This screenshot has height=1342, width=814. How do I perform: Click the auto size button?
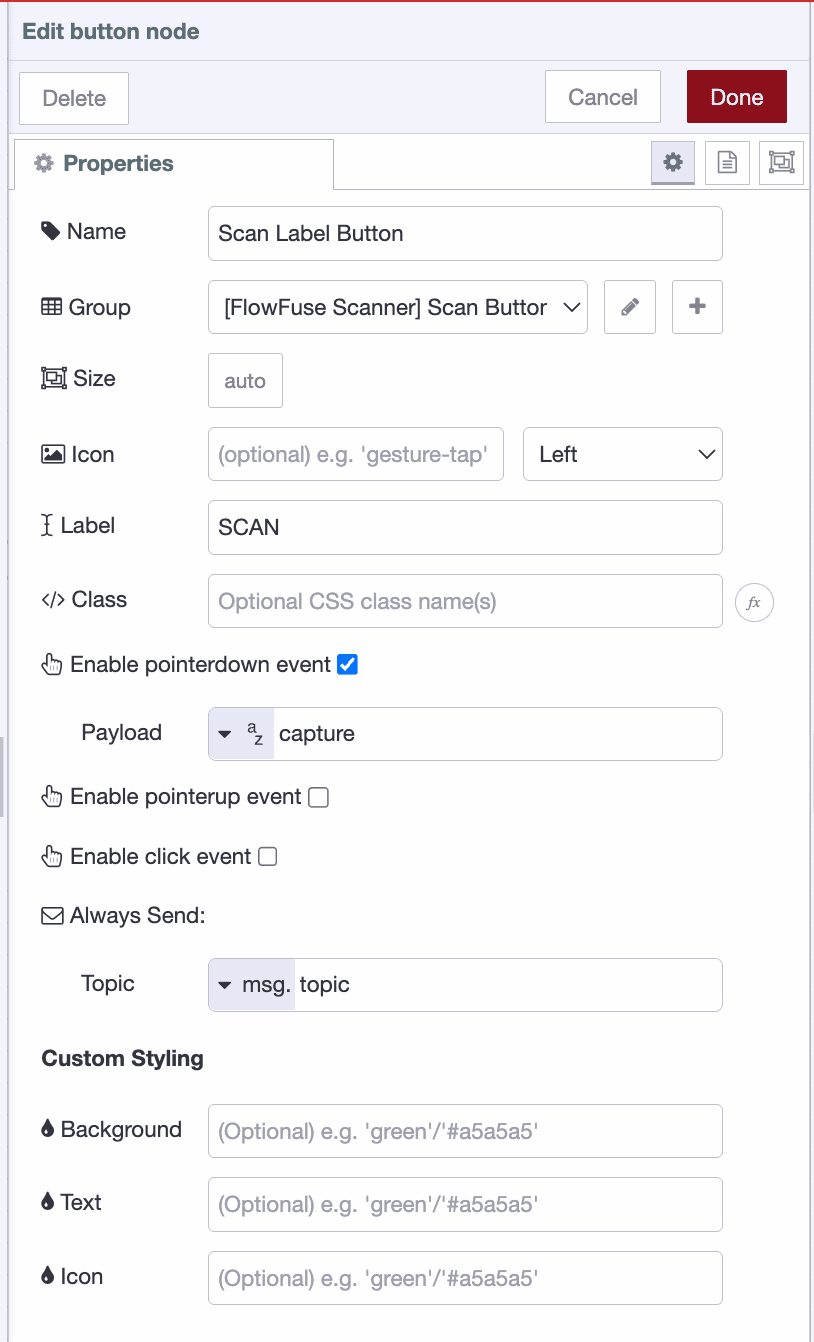click(x=244, y=380)
